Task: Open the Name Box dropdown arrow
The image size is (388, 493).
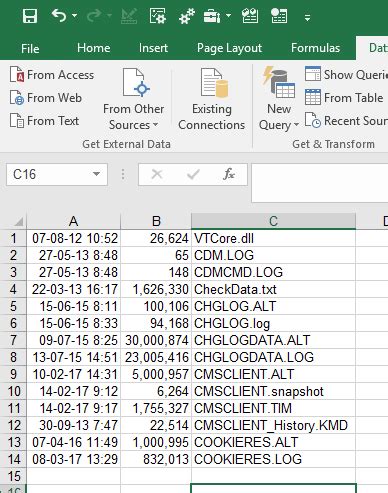Action: pyautogui.click(x=96, y=174)
